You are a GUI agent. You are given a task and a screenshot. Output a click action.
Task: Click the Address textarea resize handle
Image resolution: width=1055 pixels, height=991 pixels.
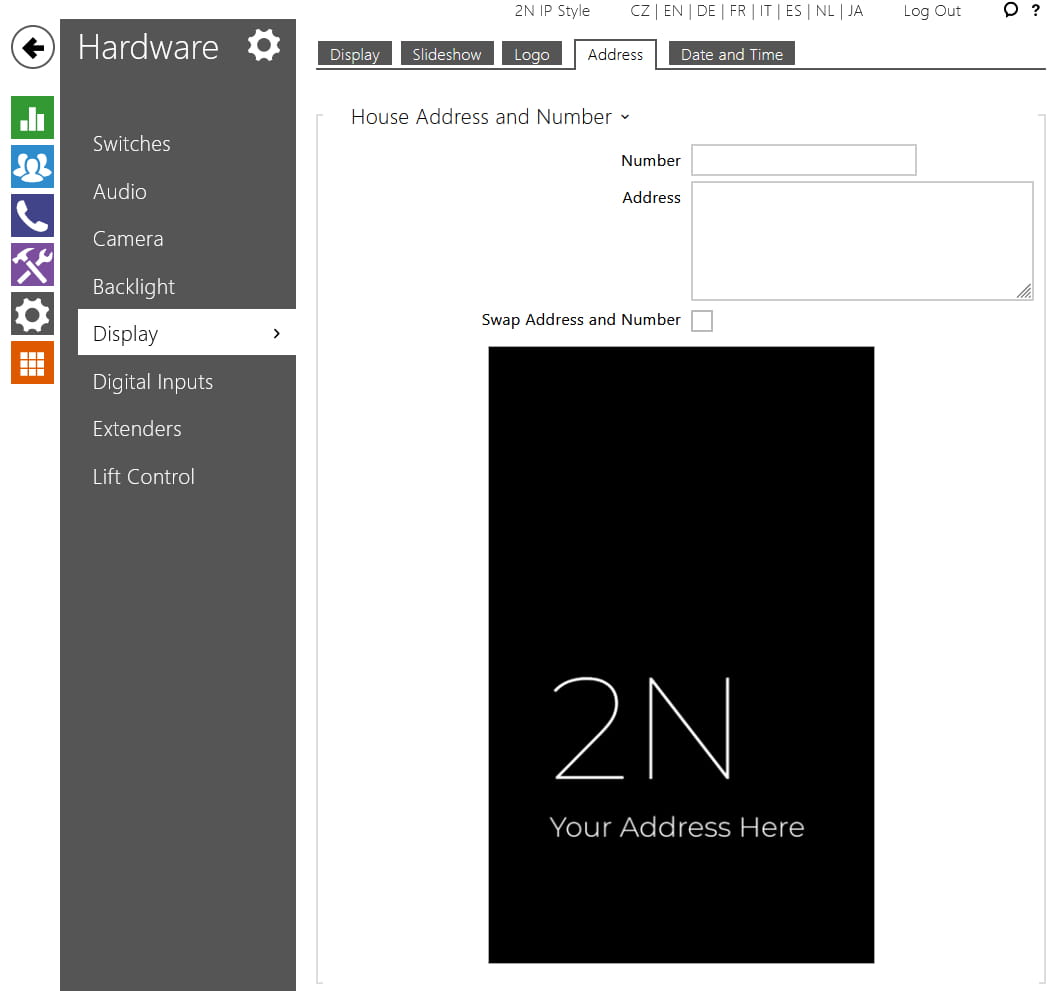1024,291
